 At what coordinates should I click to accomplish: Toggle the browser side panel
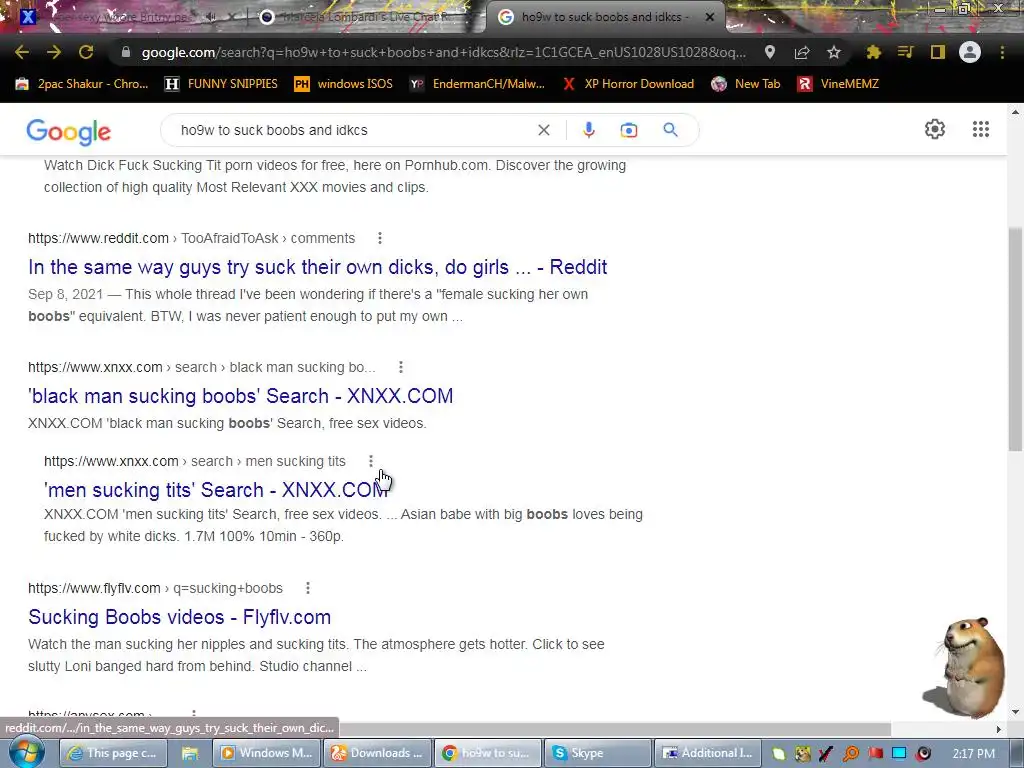[x=938, y=52]
